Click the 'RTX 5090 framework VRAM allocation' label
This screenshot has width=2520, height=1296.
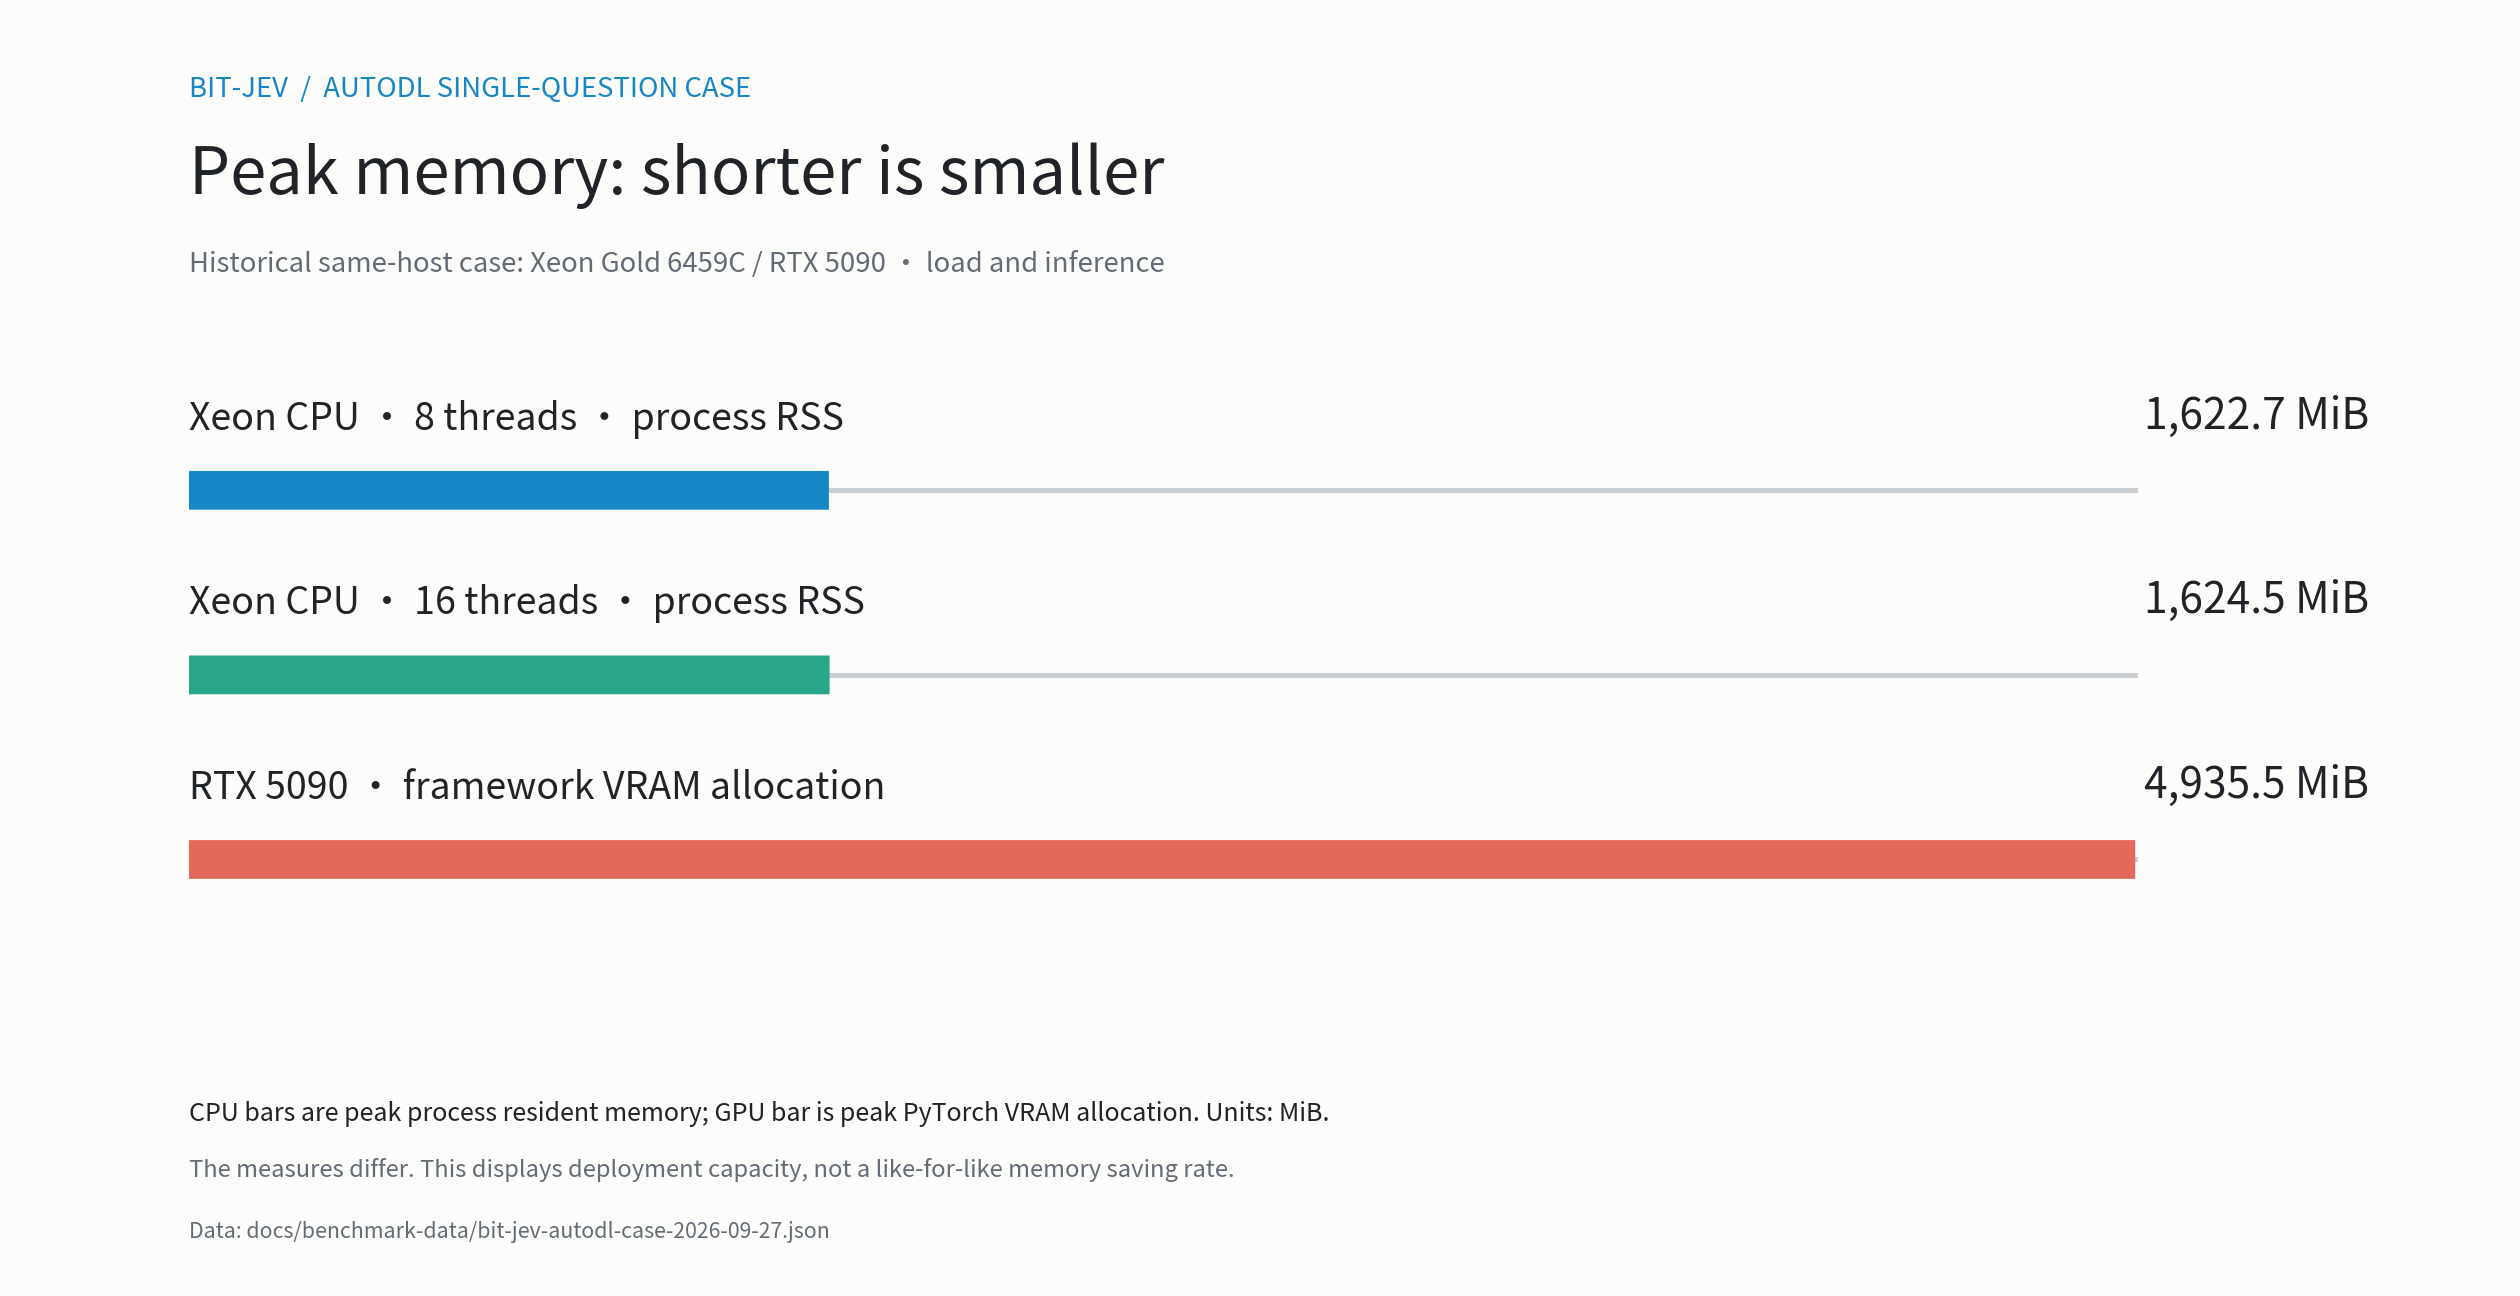pos(537,786)
